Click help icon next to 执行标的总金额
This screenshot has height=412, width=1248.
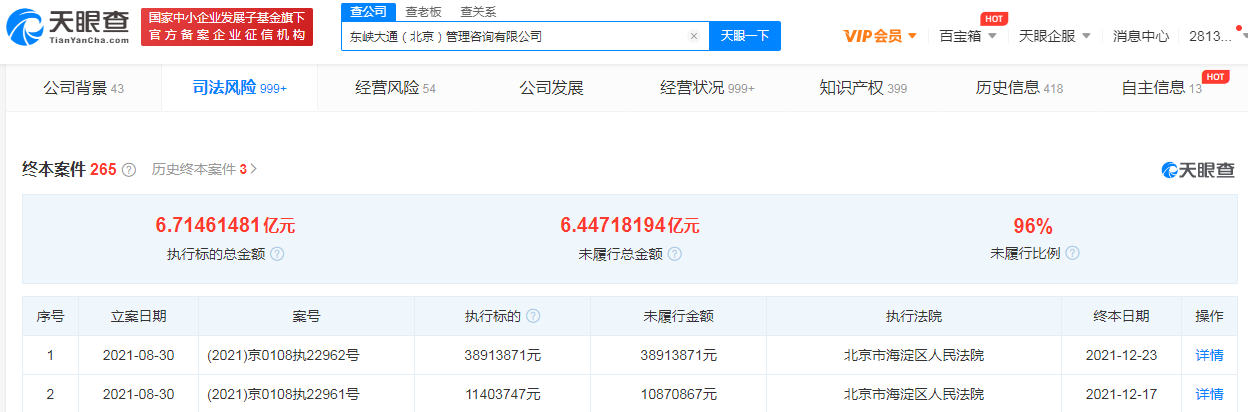pos(277,254)
